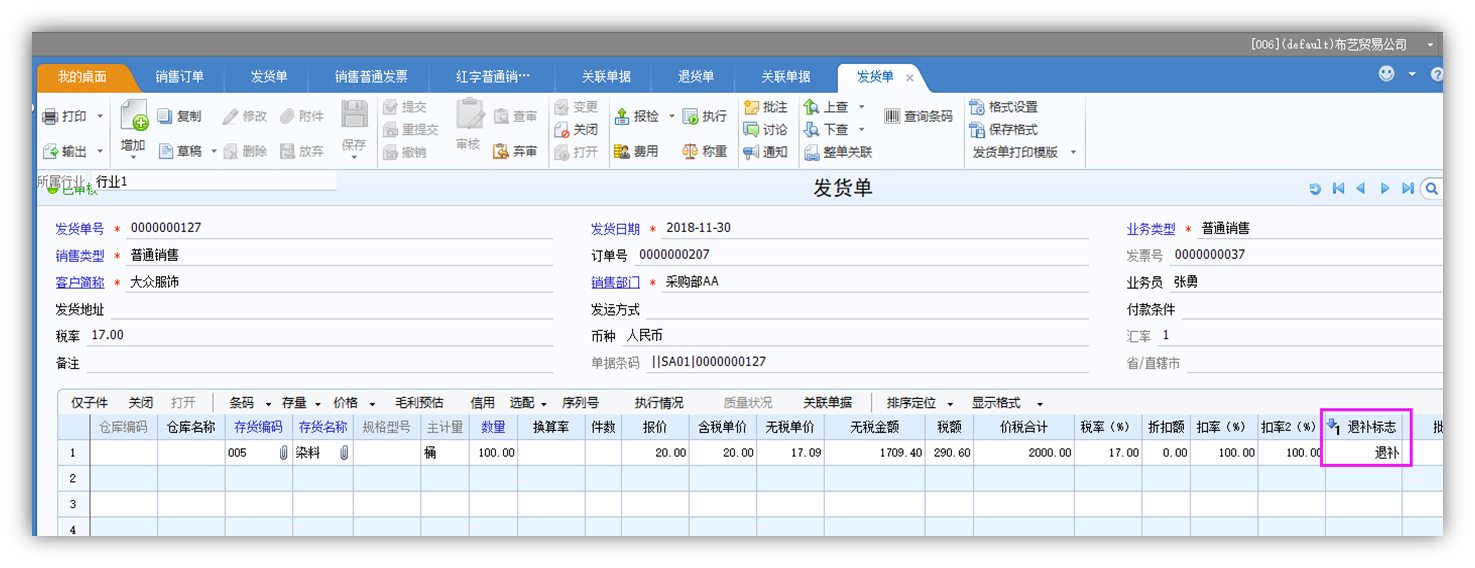Click 仅子件 in the grid toolbar

point(89,403)
